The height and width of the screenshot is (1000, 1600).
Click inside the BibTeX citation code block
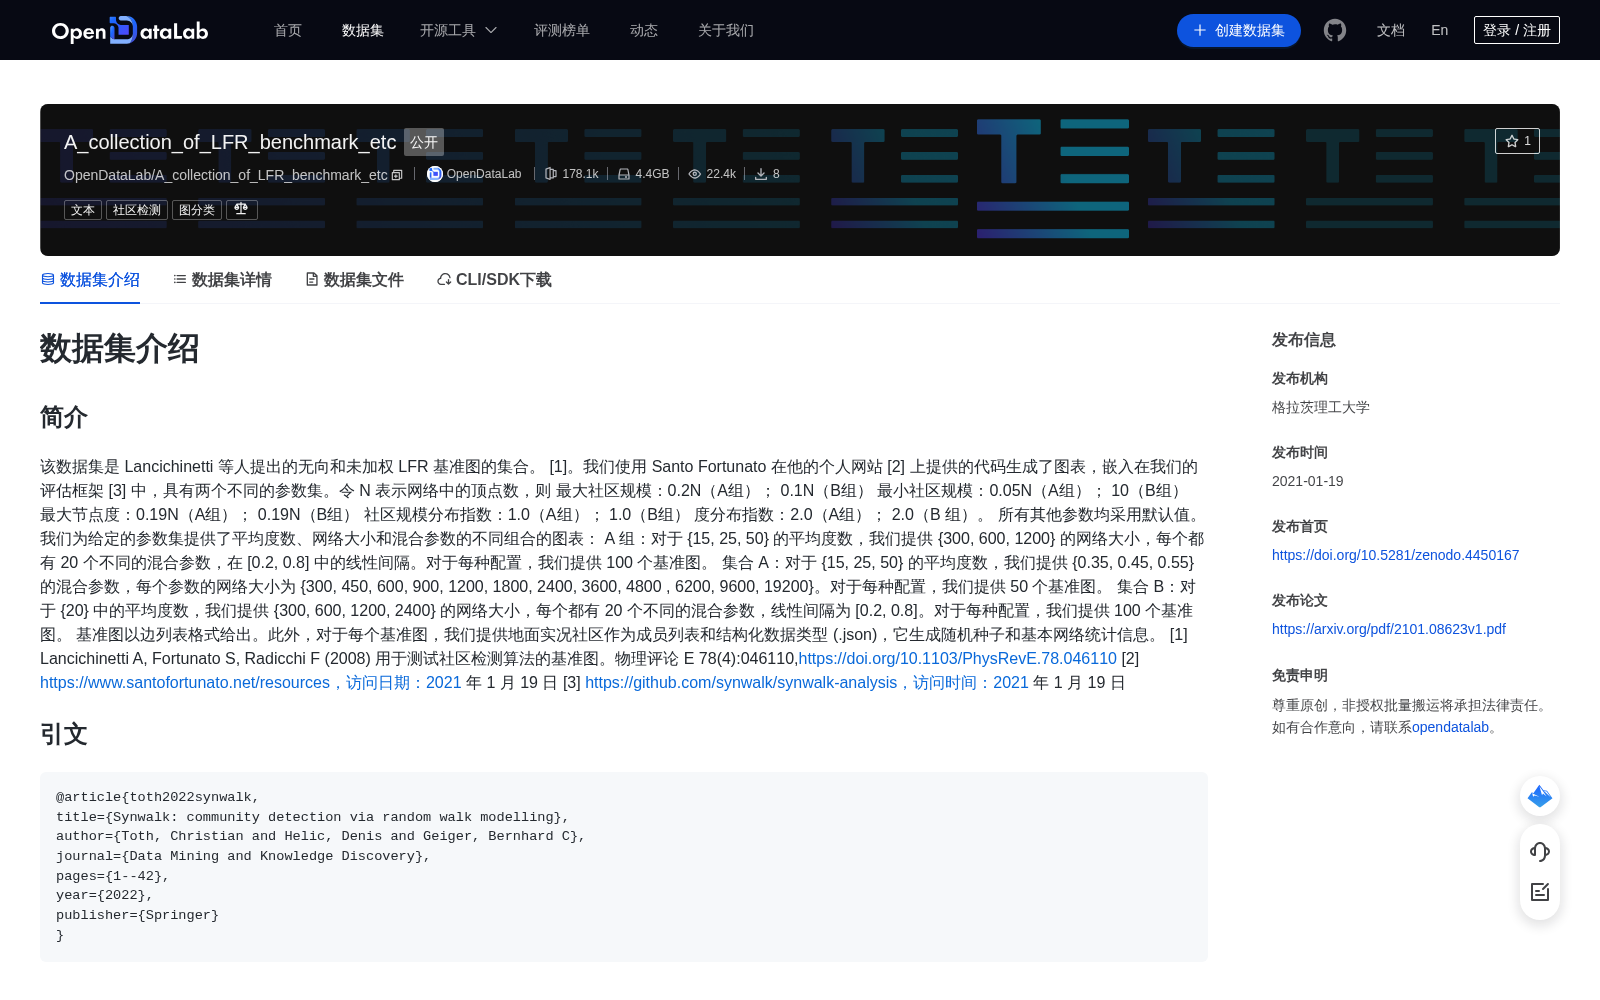624,866
